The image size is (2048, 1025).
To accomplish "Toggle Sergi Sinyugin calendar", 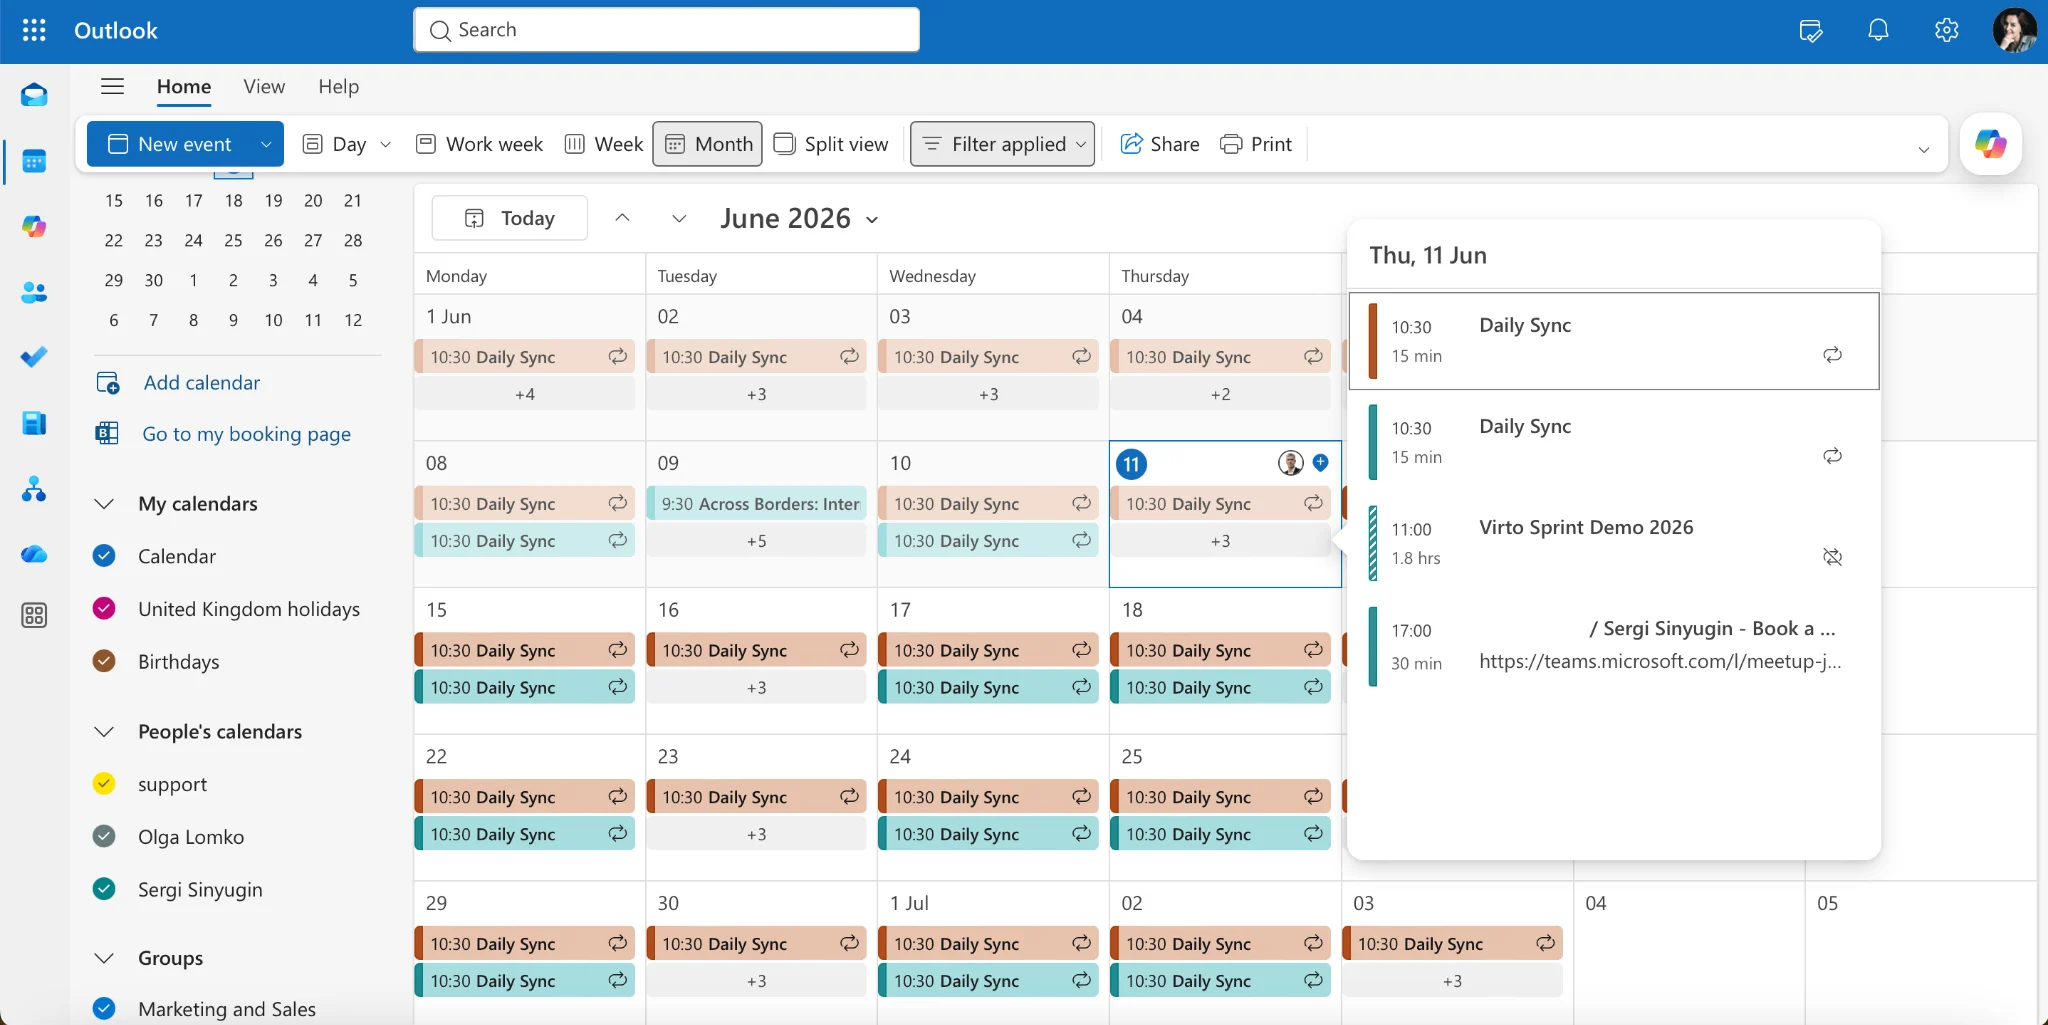I will [x=104, y=888].
